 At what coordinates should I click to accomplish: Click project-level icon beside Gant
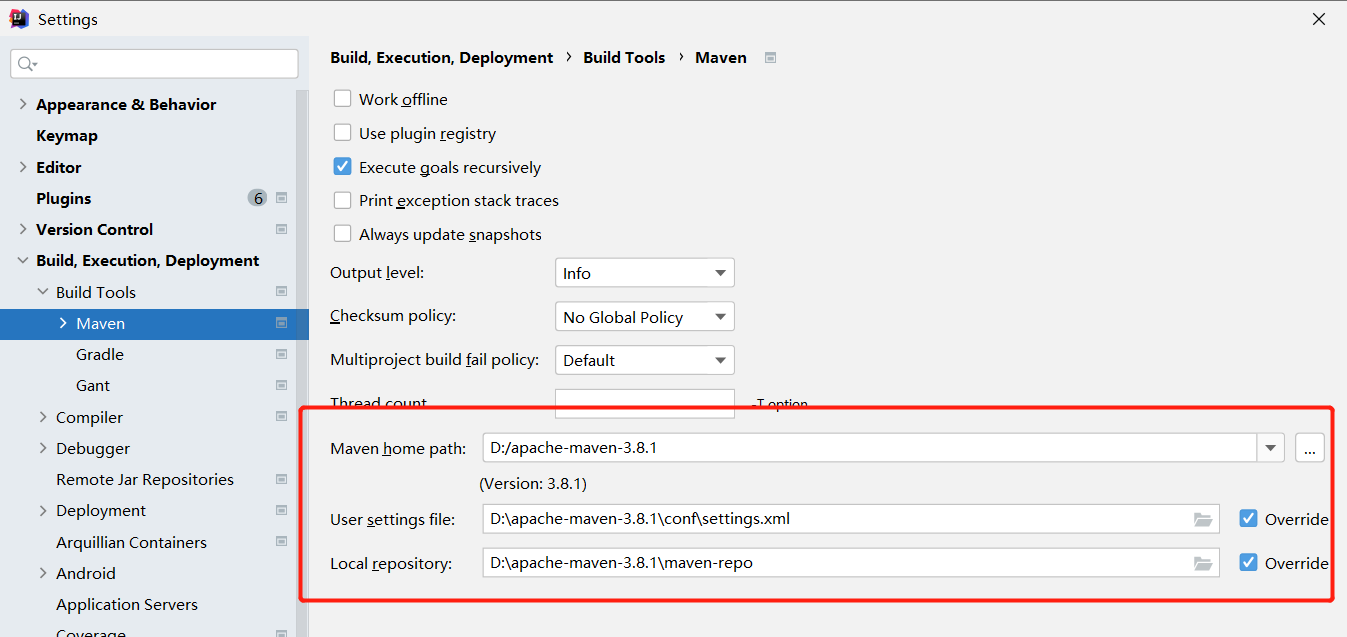[x=281, y=385]
